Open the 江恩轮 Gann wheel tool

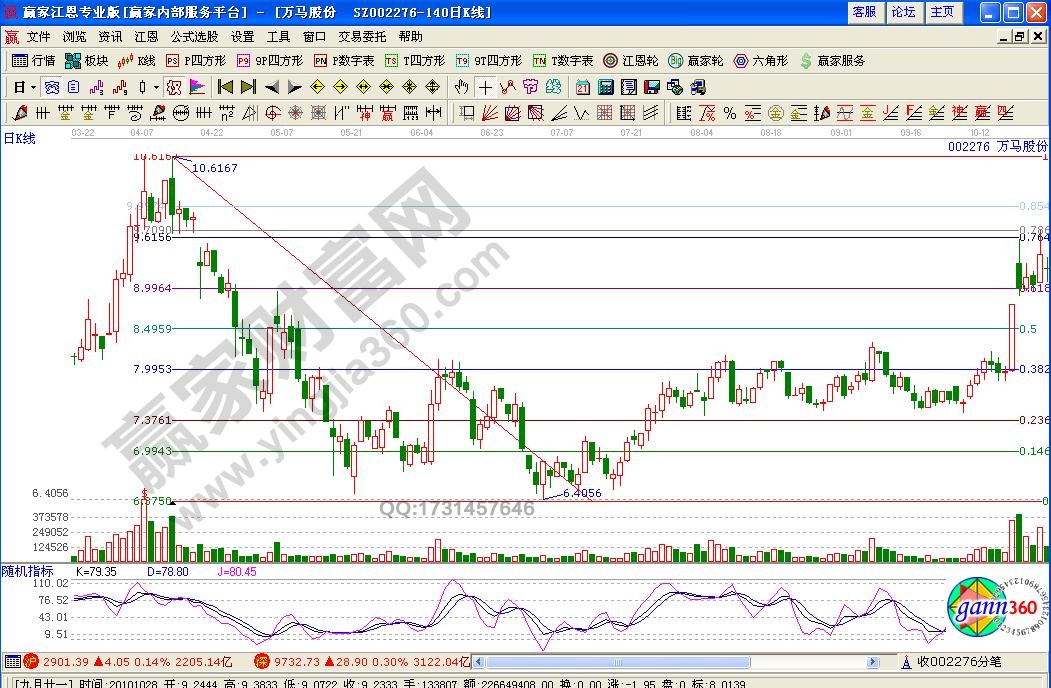tap(630, 61)
